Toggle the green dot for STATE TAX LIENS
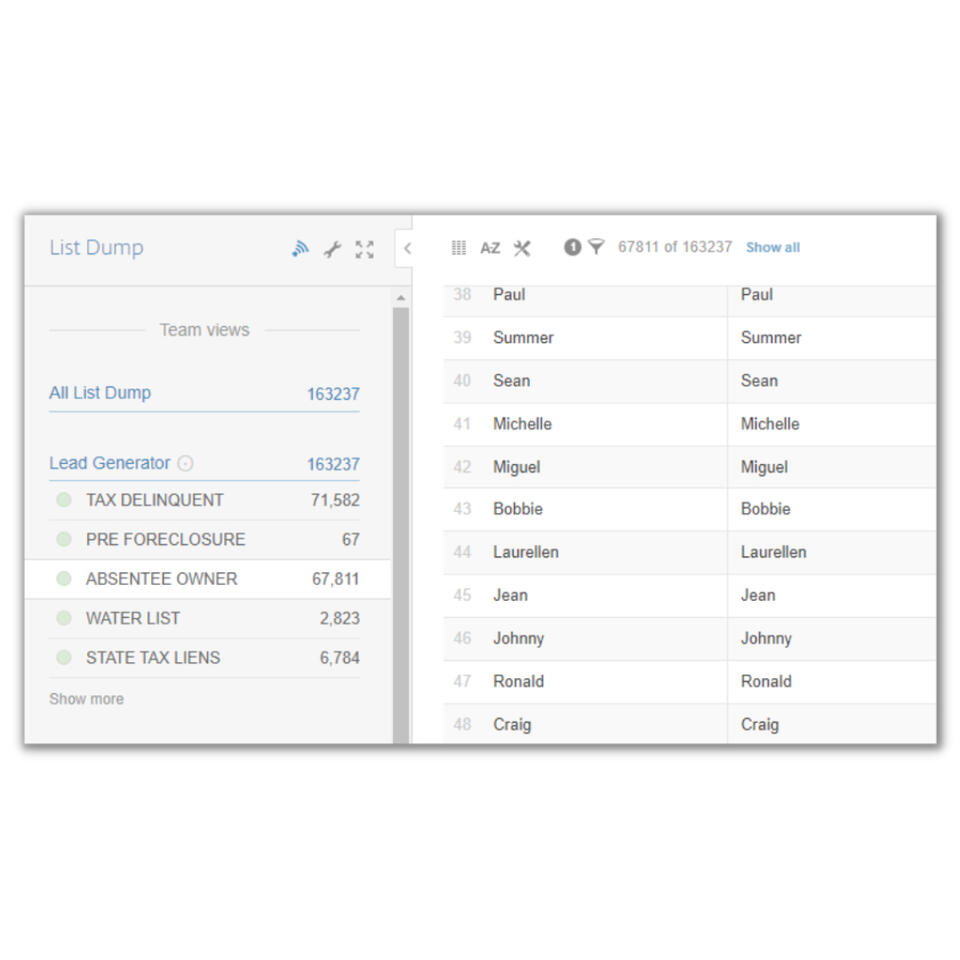960x960 pixels. (63, 657)
